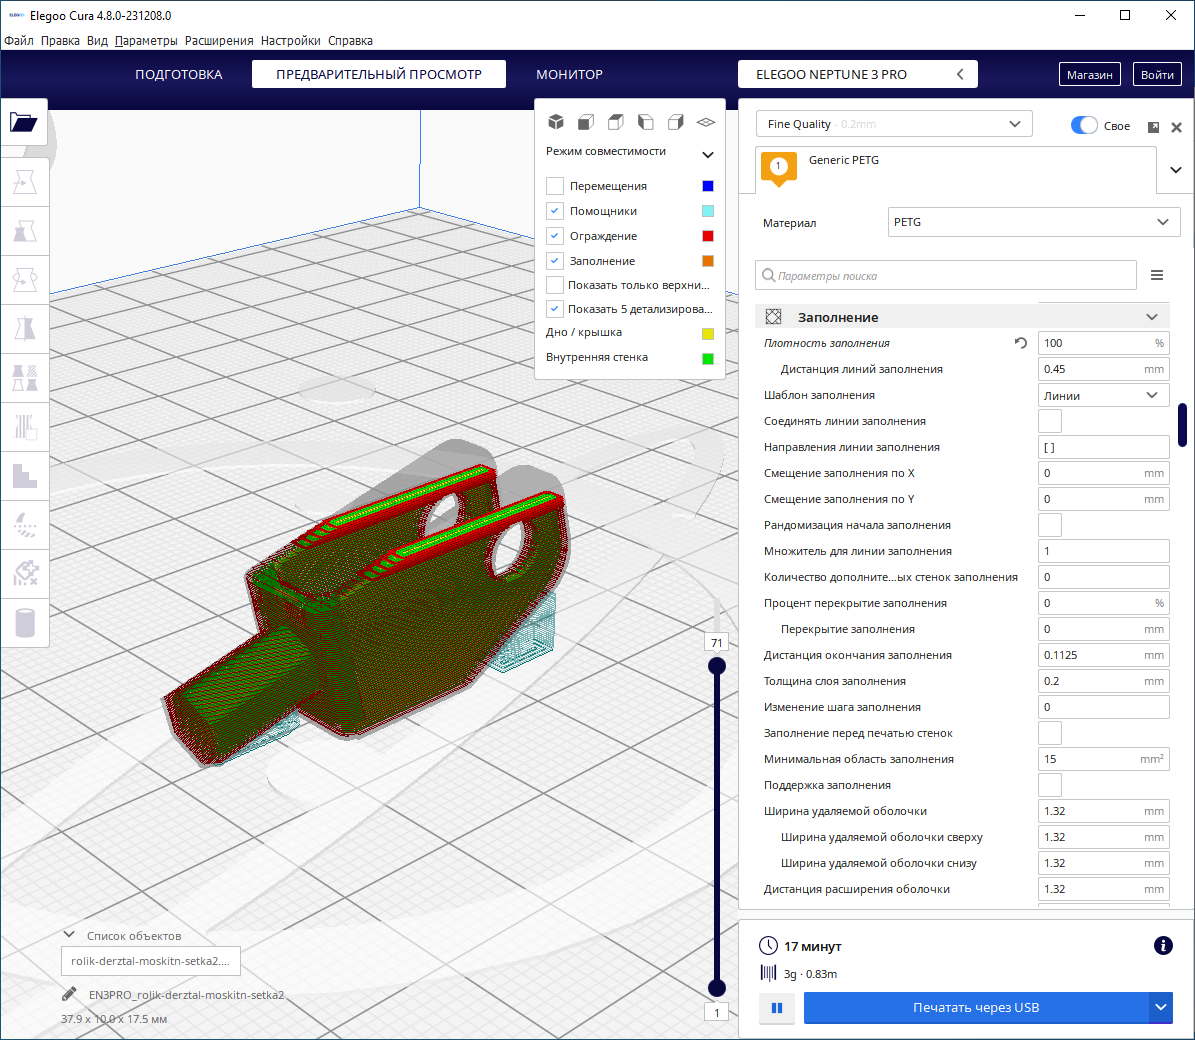Screen dimensions: 1195x1040
Task: Click the Магазин button
Action: [1089, 75]
